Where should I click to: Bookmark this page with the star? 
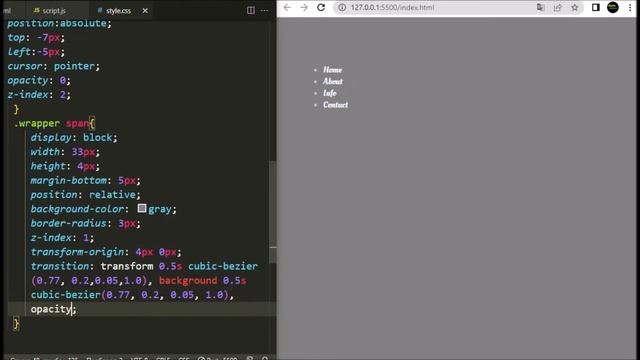pyautogui.click(x=575, y=7)
